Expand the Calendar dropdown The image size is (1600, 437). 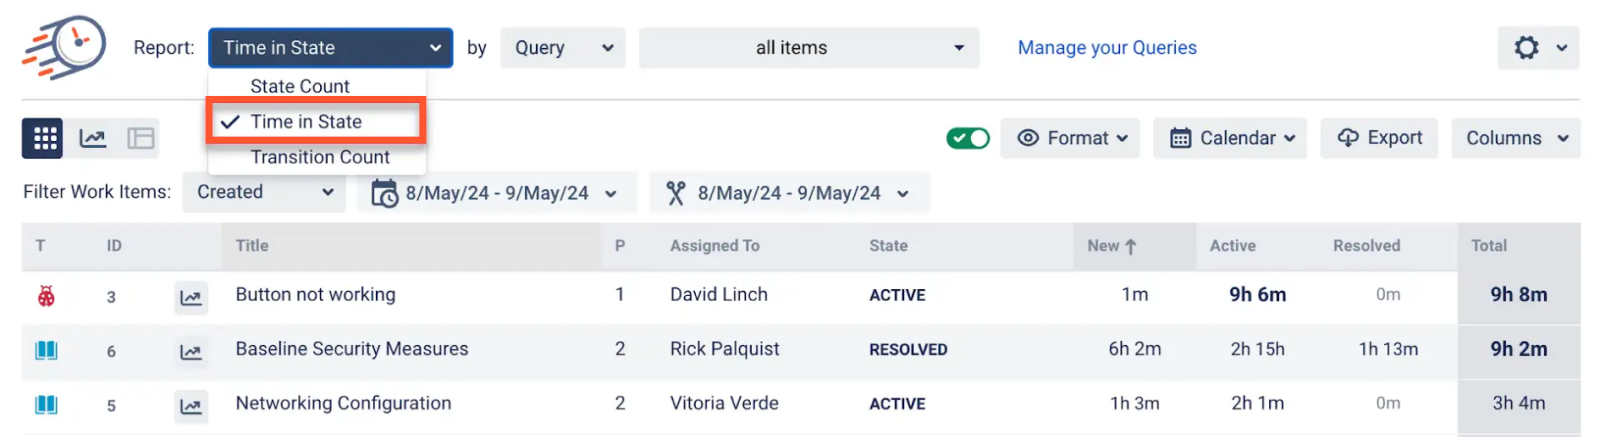1232,138
